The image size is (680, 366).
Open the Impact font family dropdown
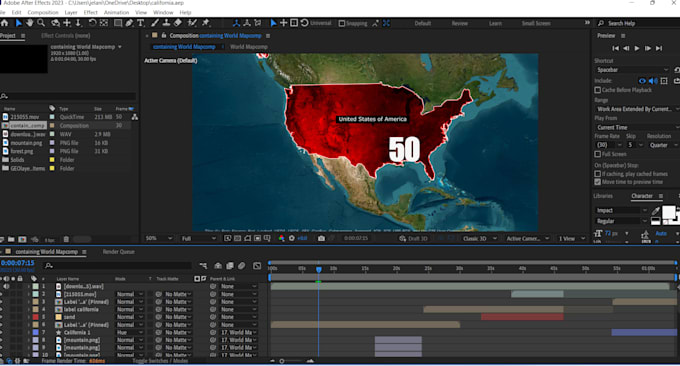(621, 210)
